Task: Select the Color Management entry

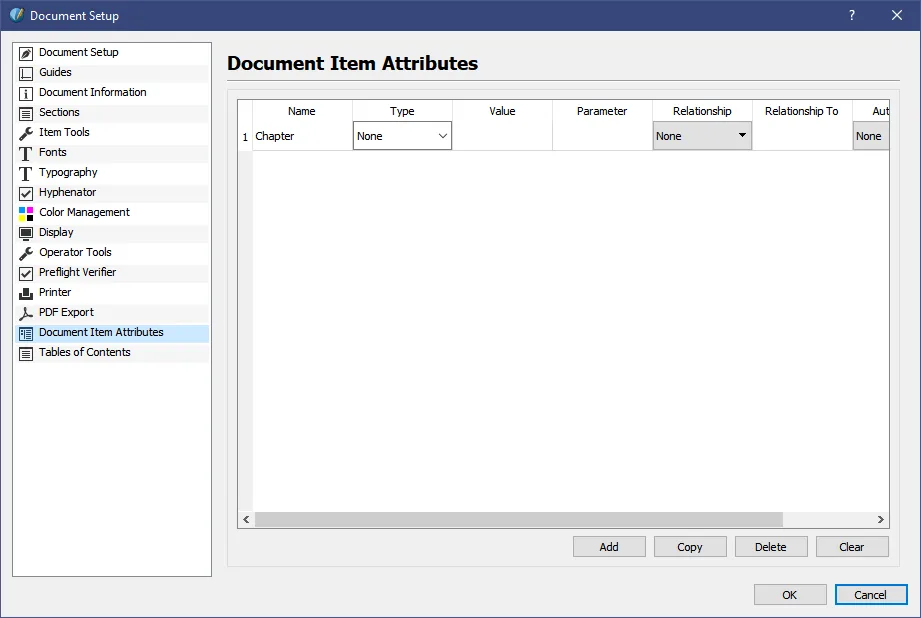Action: [x=112, y=212]
